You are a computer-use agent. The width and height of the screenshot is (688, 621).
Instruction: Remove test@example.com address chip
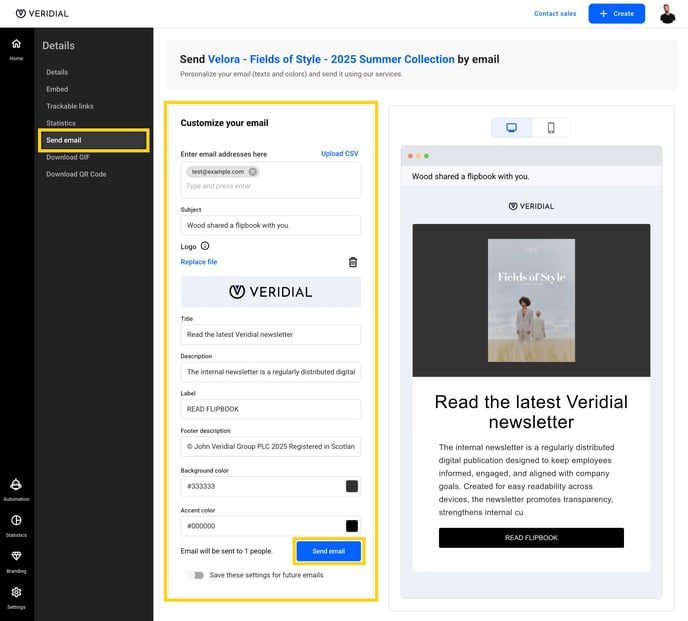pos(253,172)
